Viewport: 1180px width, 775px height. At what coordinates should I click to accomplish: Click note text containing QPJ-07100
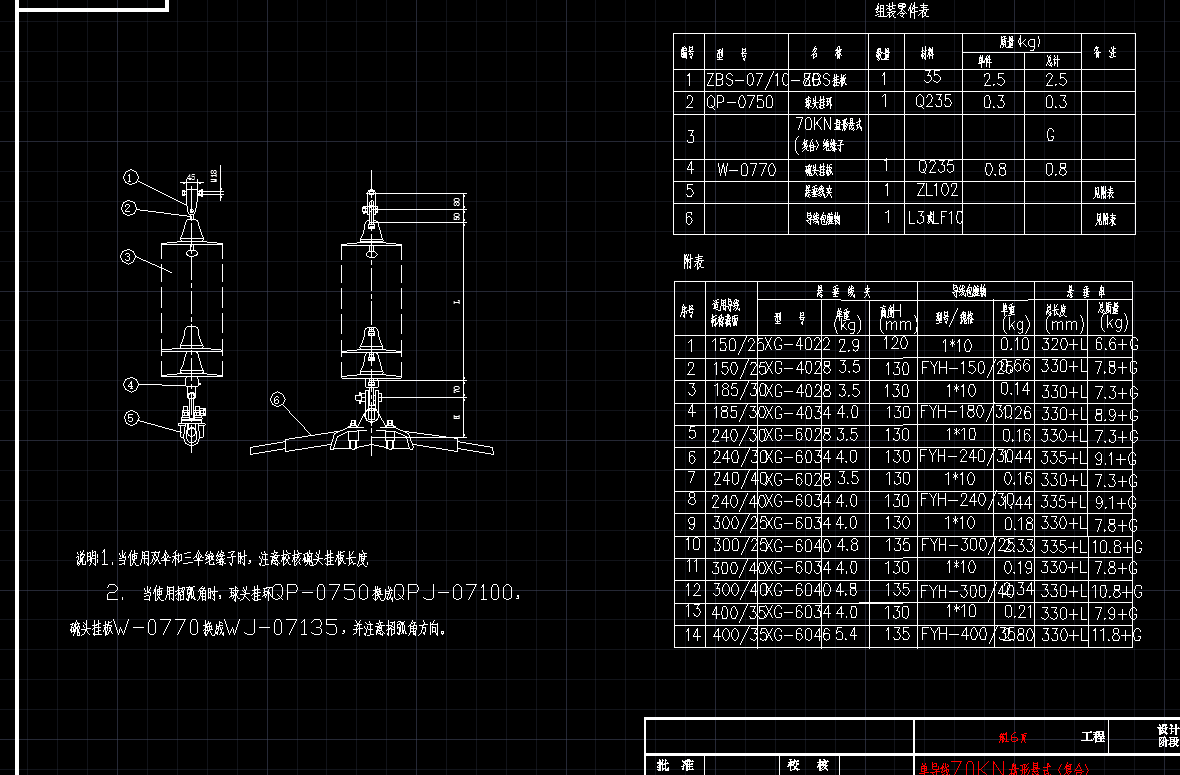(312, 593)
